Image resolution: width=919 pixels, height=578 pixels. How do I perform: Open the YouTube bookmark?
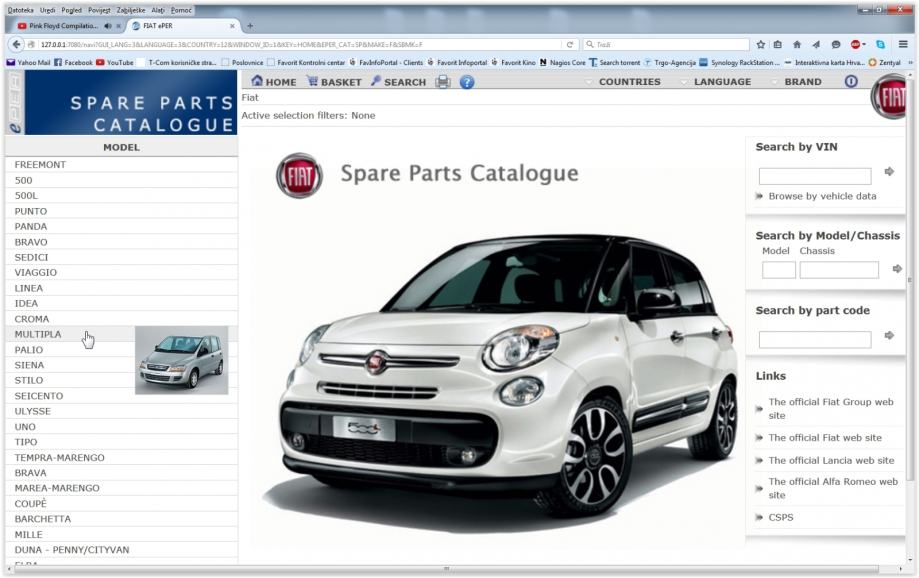[x=115, y=62]
